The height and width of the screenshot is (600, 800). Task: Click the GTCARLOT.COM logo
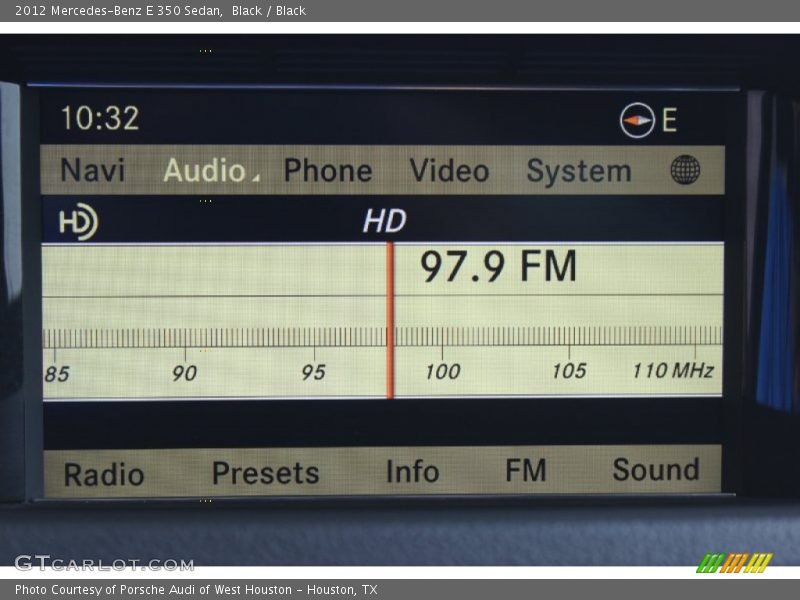(x=104, y=564)
